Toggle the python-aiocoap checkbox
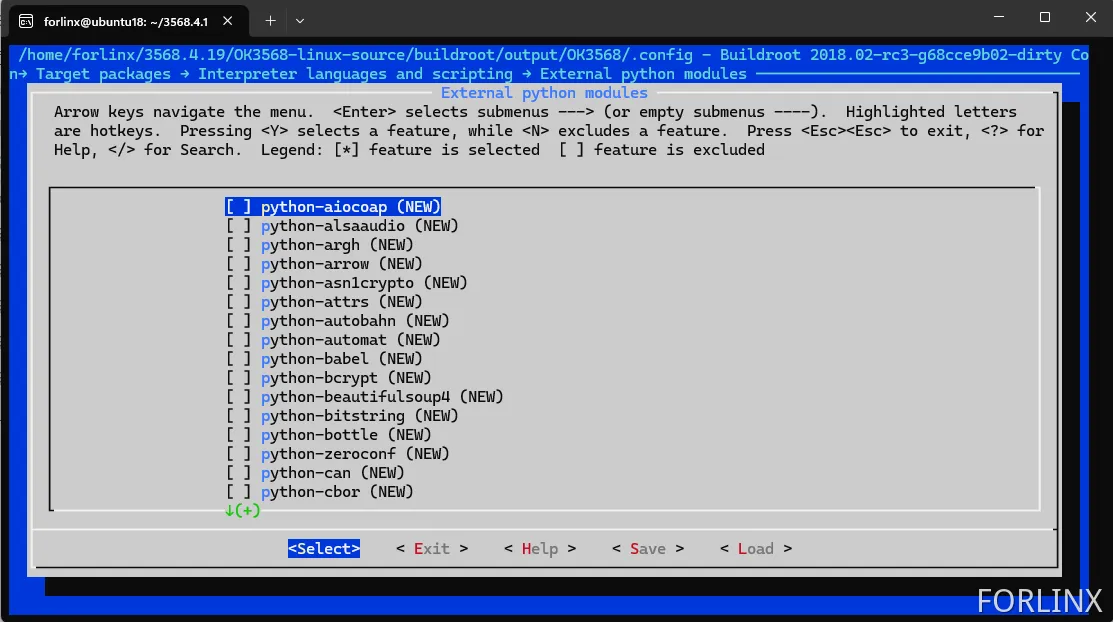 238,207
